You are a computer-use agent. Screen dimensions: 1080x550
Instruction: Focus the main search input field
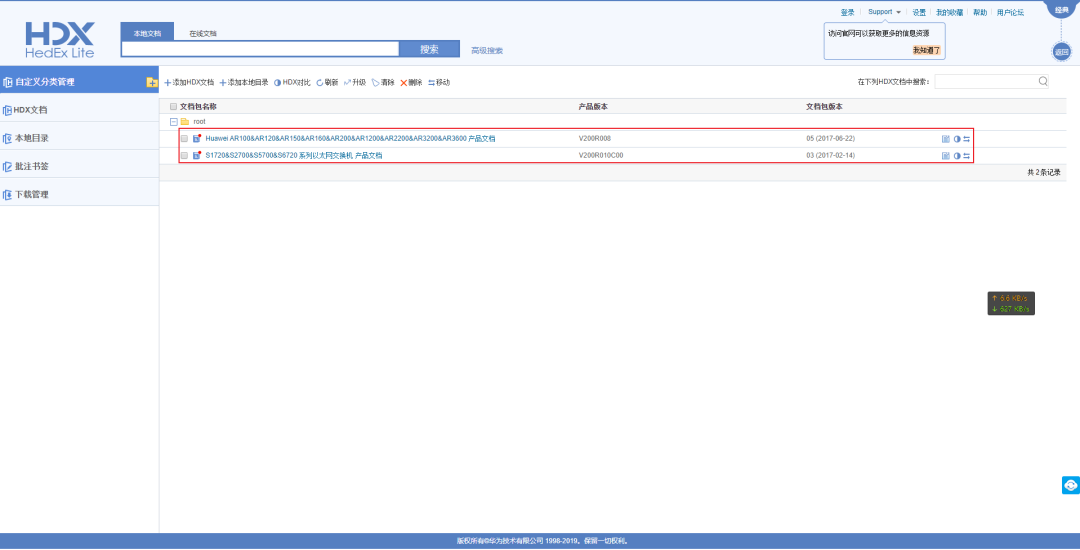tap(260, 50)
